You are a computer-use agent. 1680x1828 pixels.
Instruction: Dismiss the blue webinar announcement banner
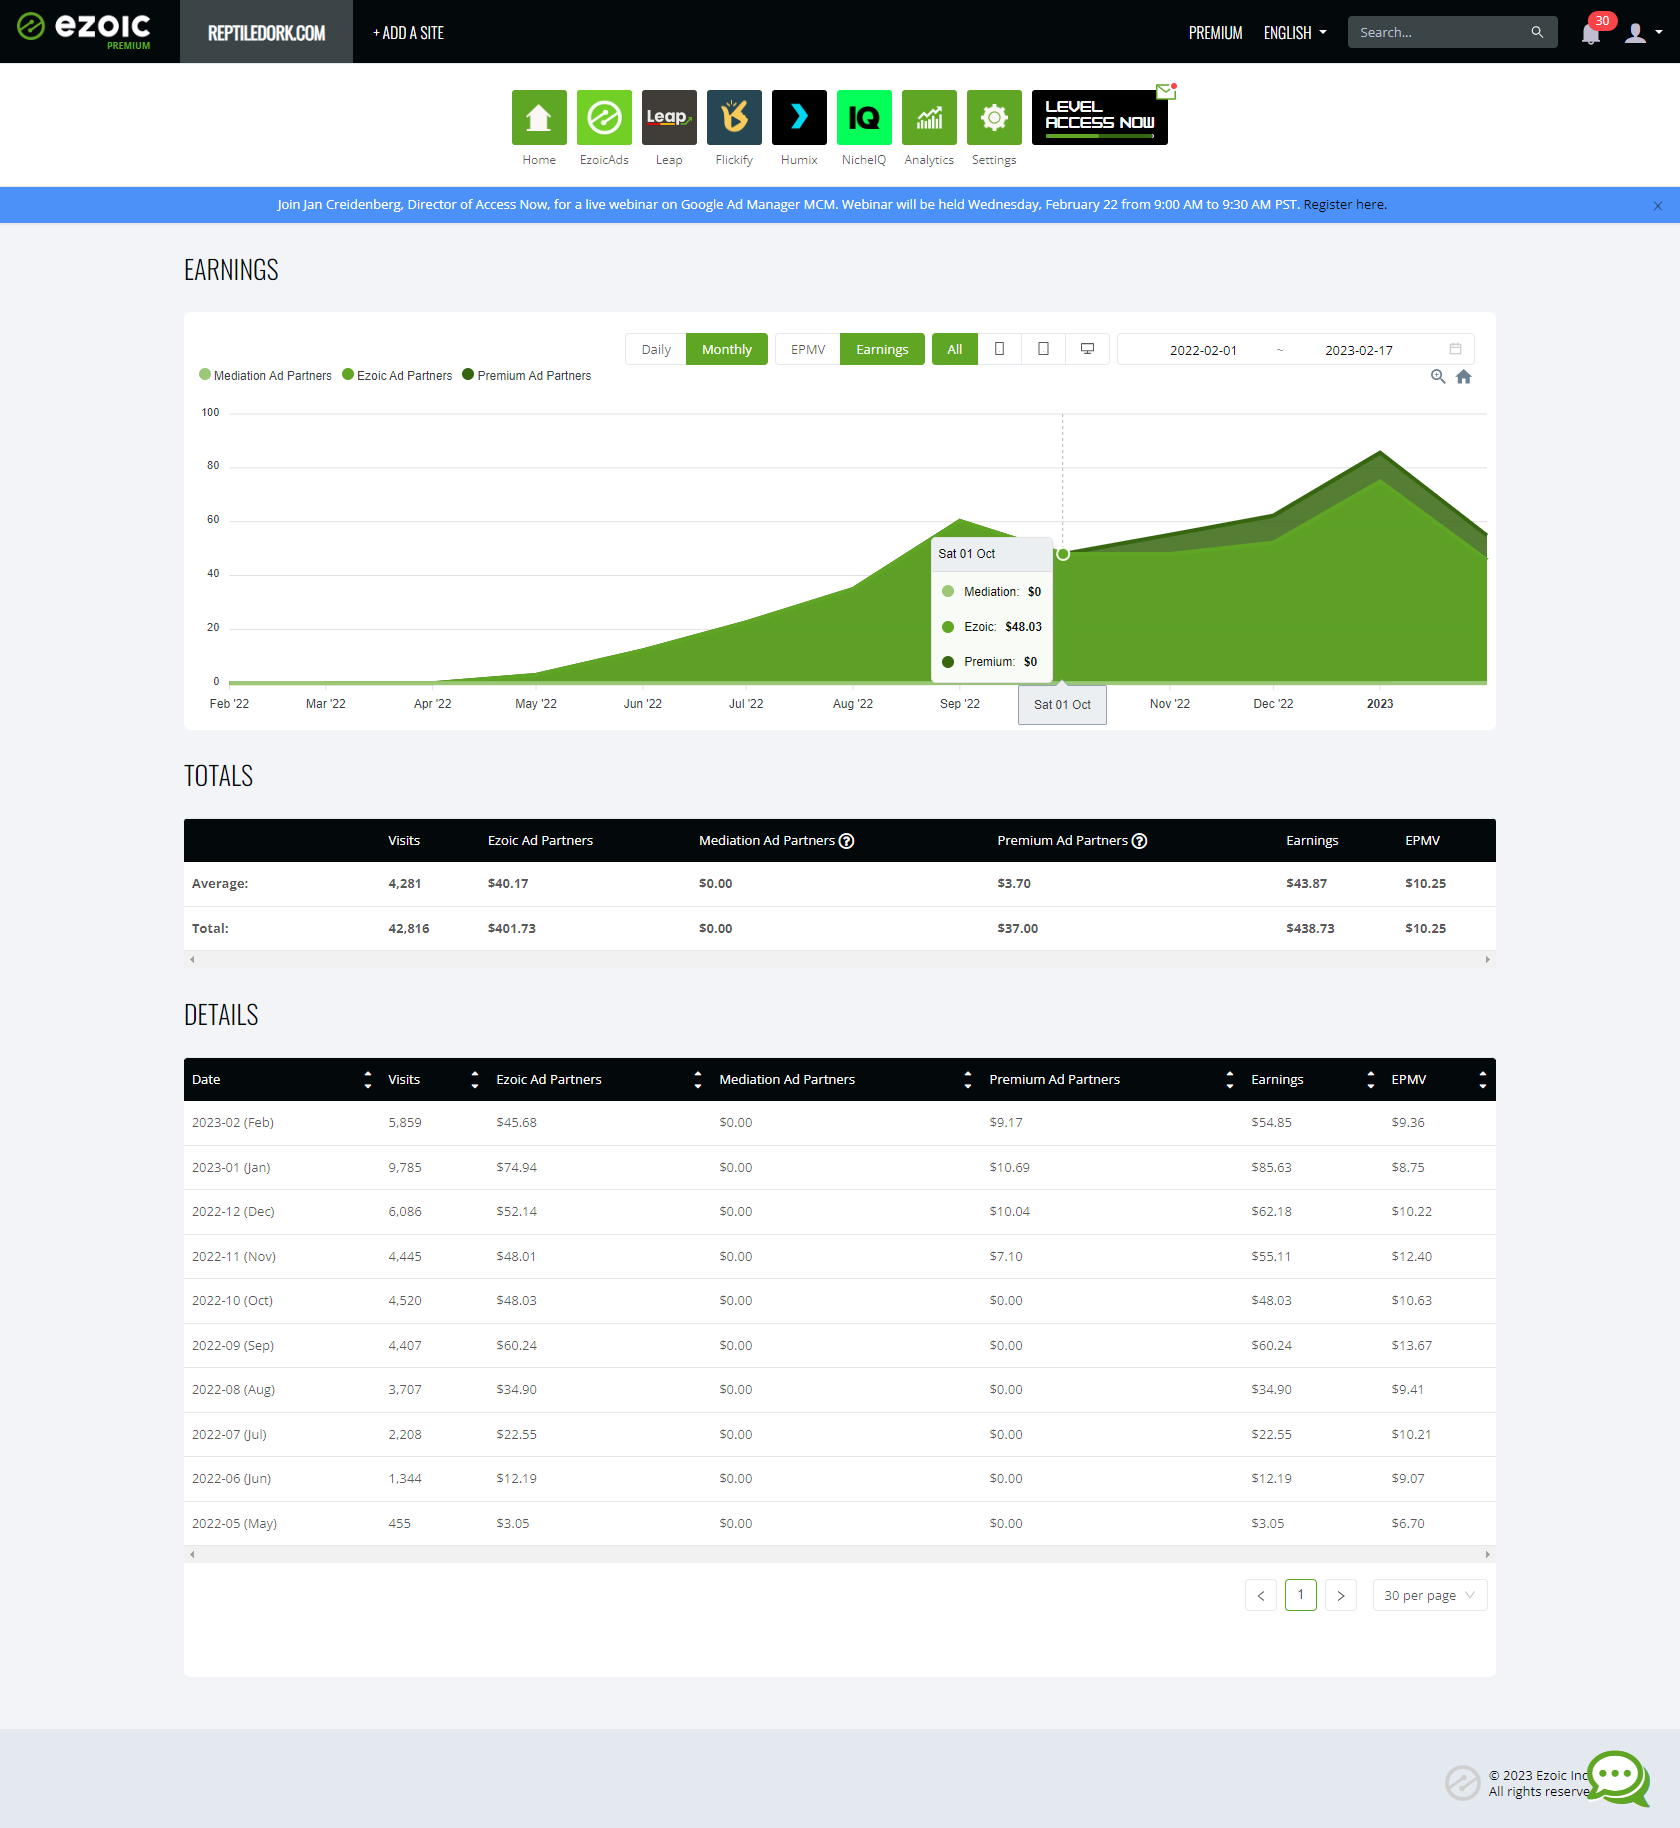coord(1658,206)
